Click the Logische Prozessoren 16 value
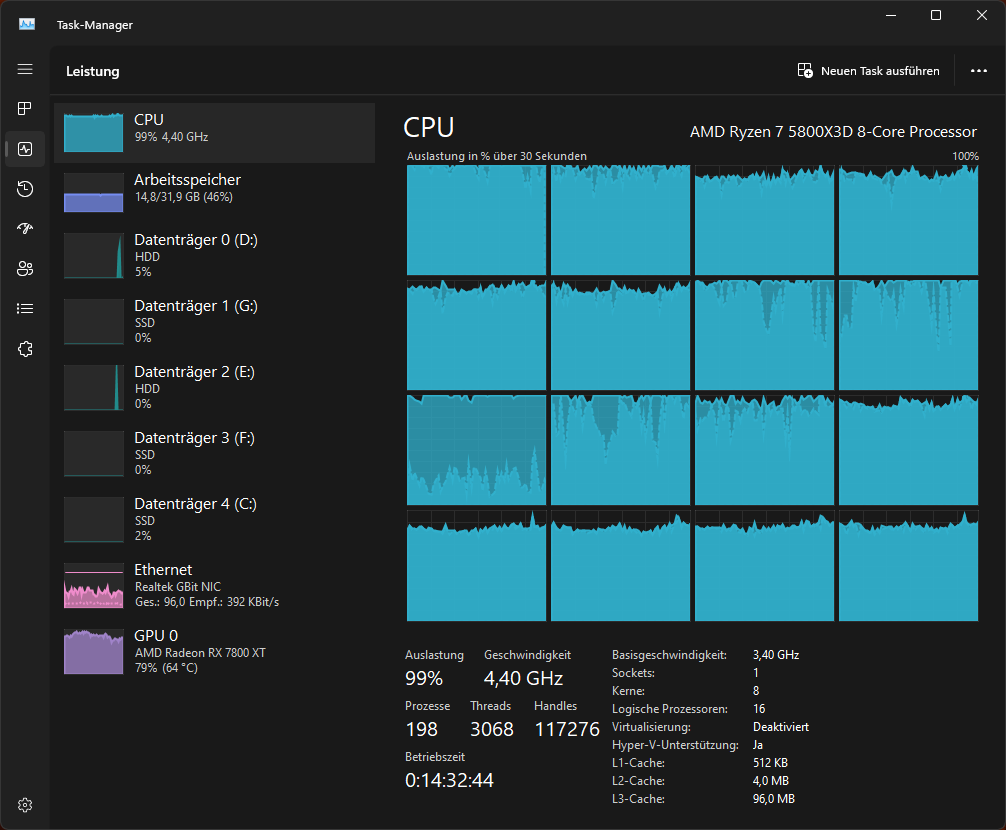This screenshot has width=1006, height=830. click(x=759, y=709)
